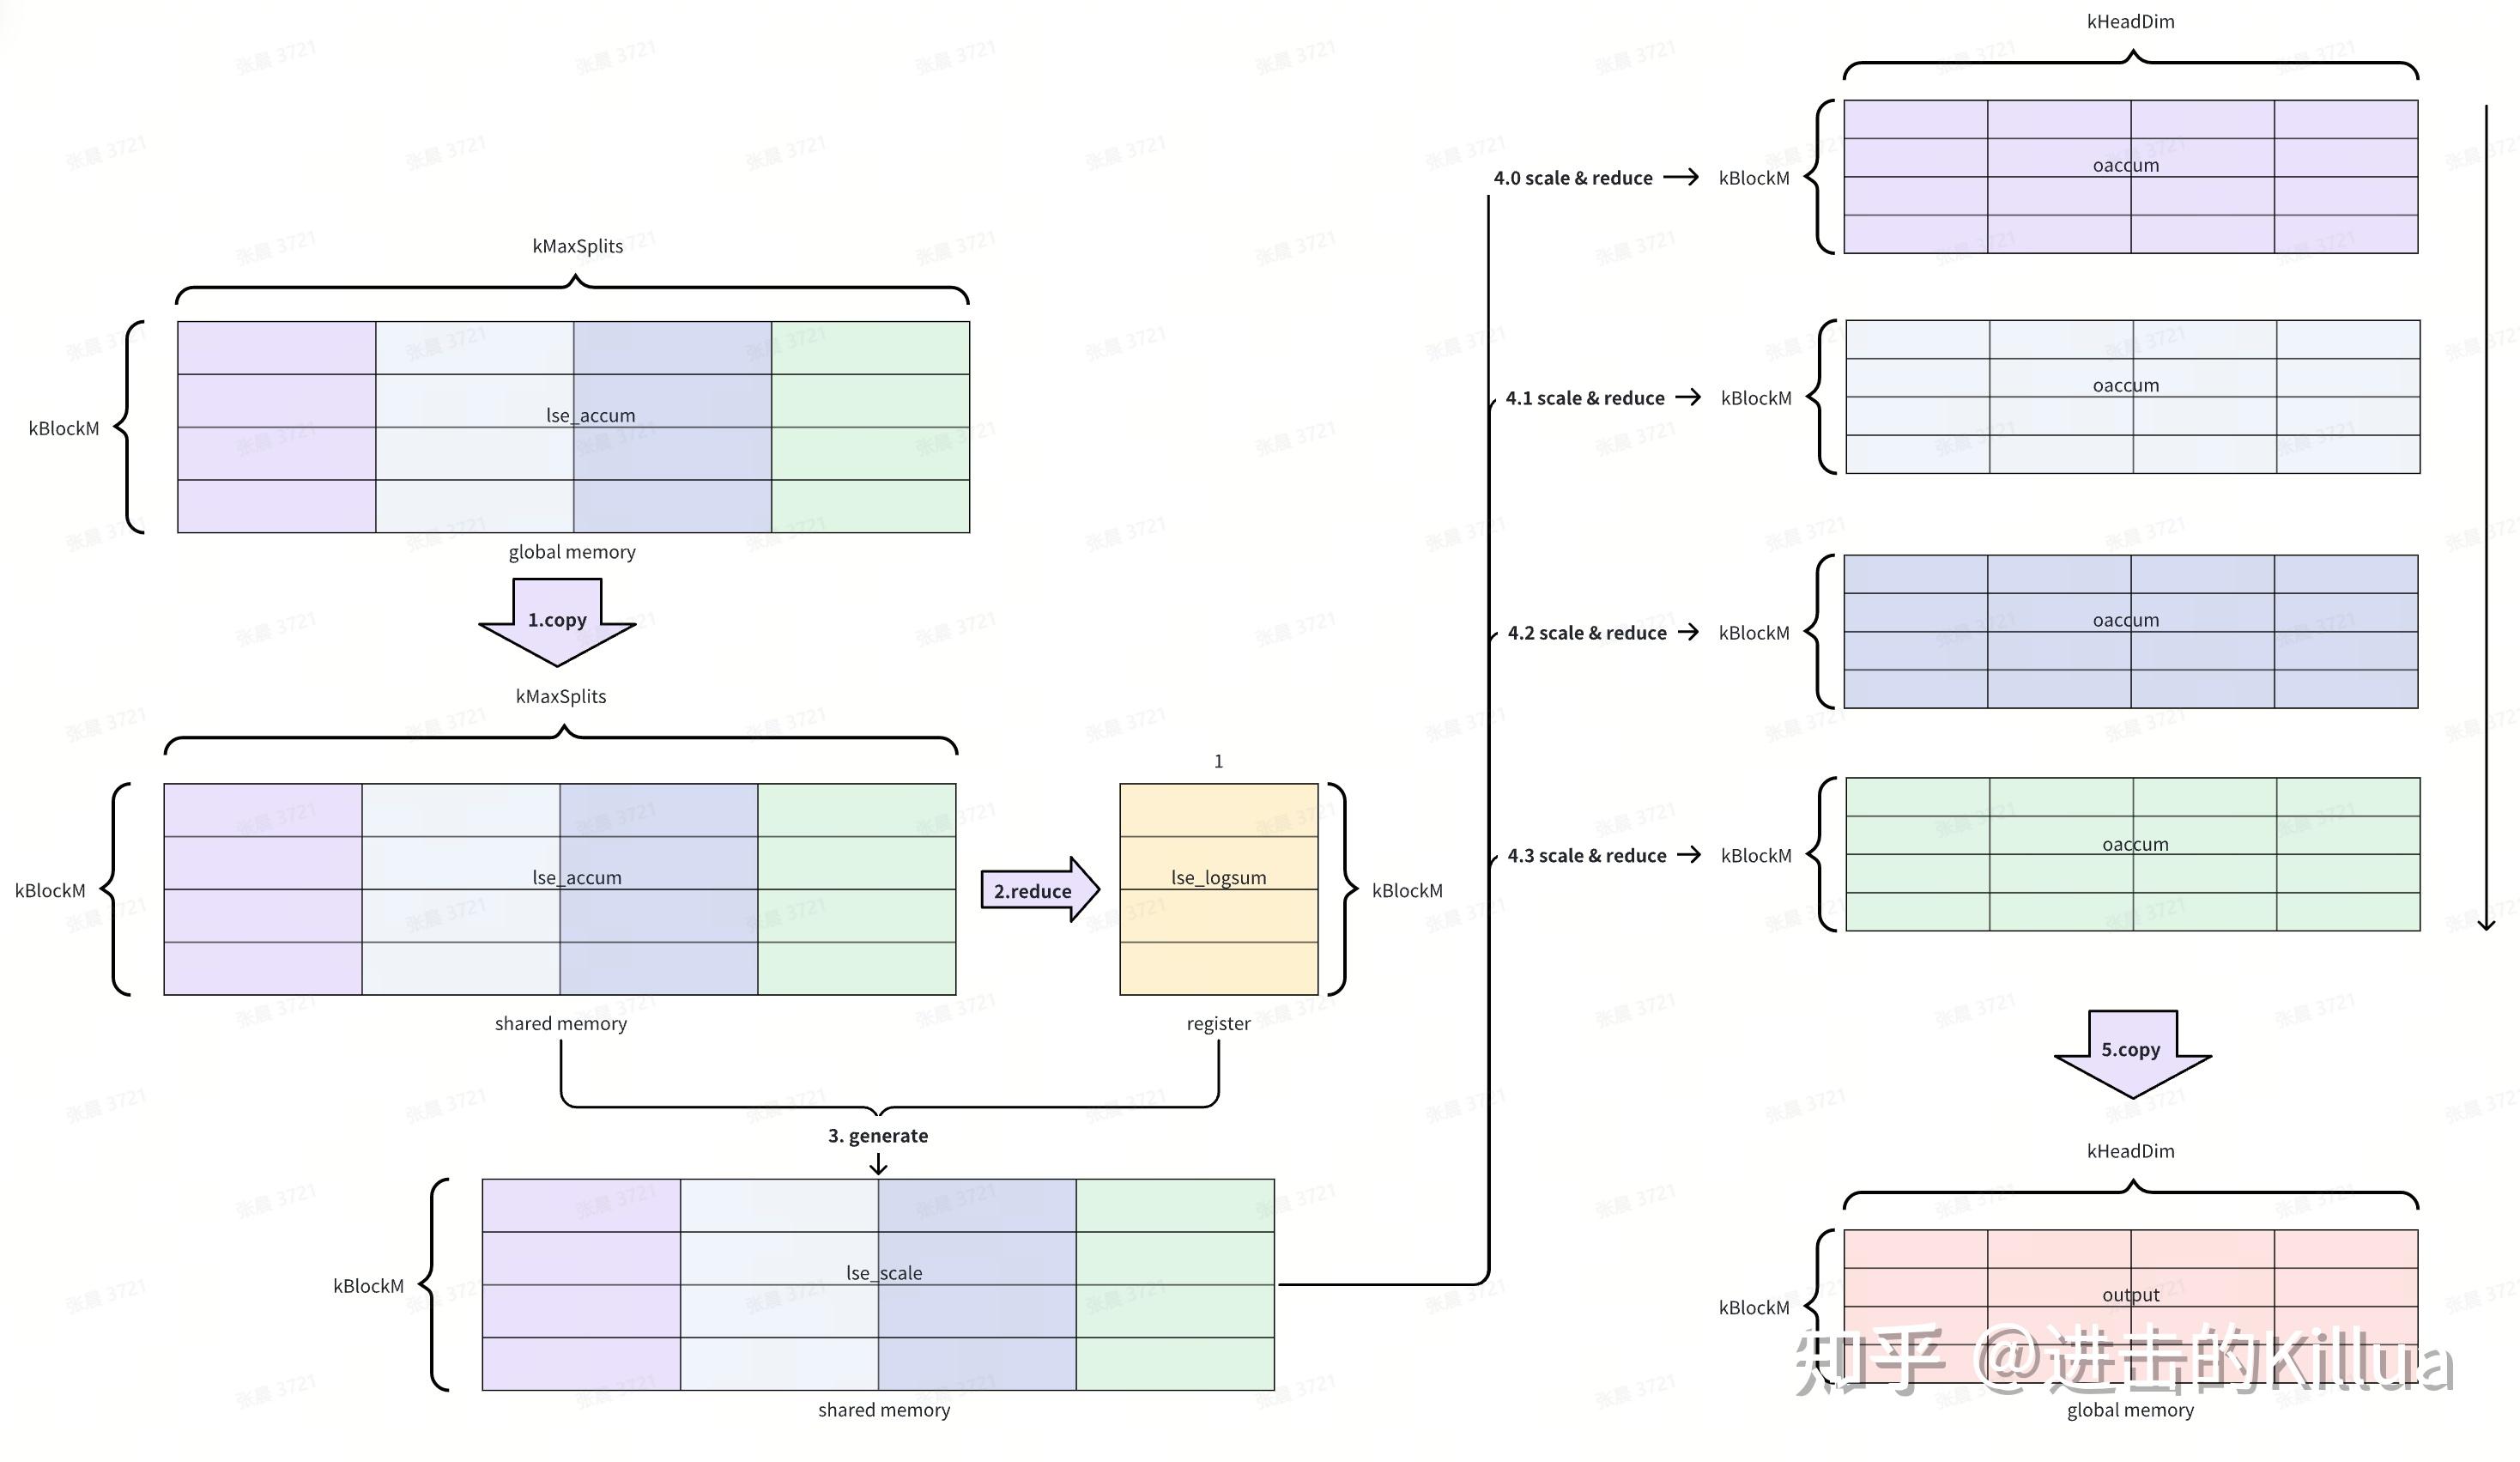2520x1462 pixels.
Task: Click lse_accum label in global memory table
Action: [590, 415]
